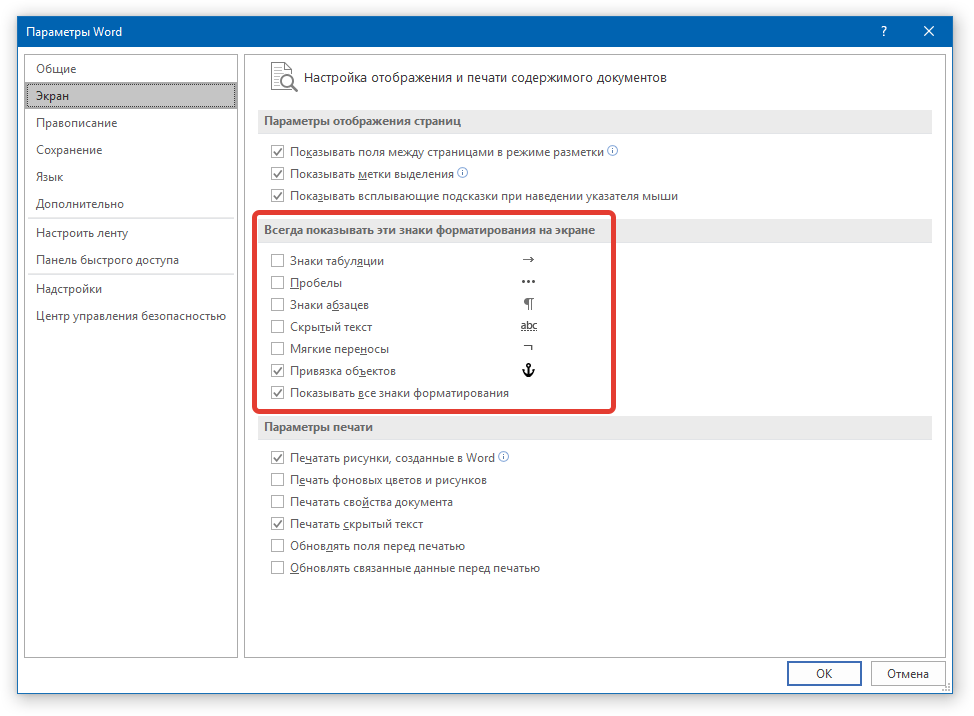
Task: Click info icon beside page margins option
Action: 612,151
